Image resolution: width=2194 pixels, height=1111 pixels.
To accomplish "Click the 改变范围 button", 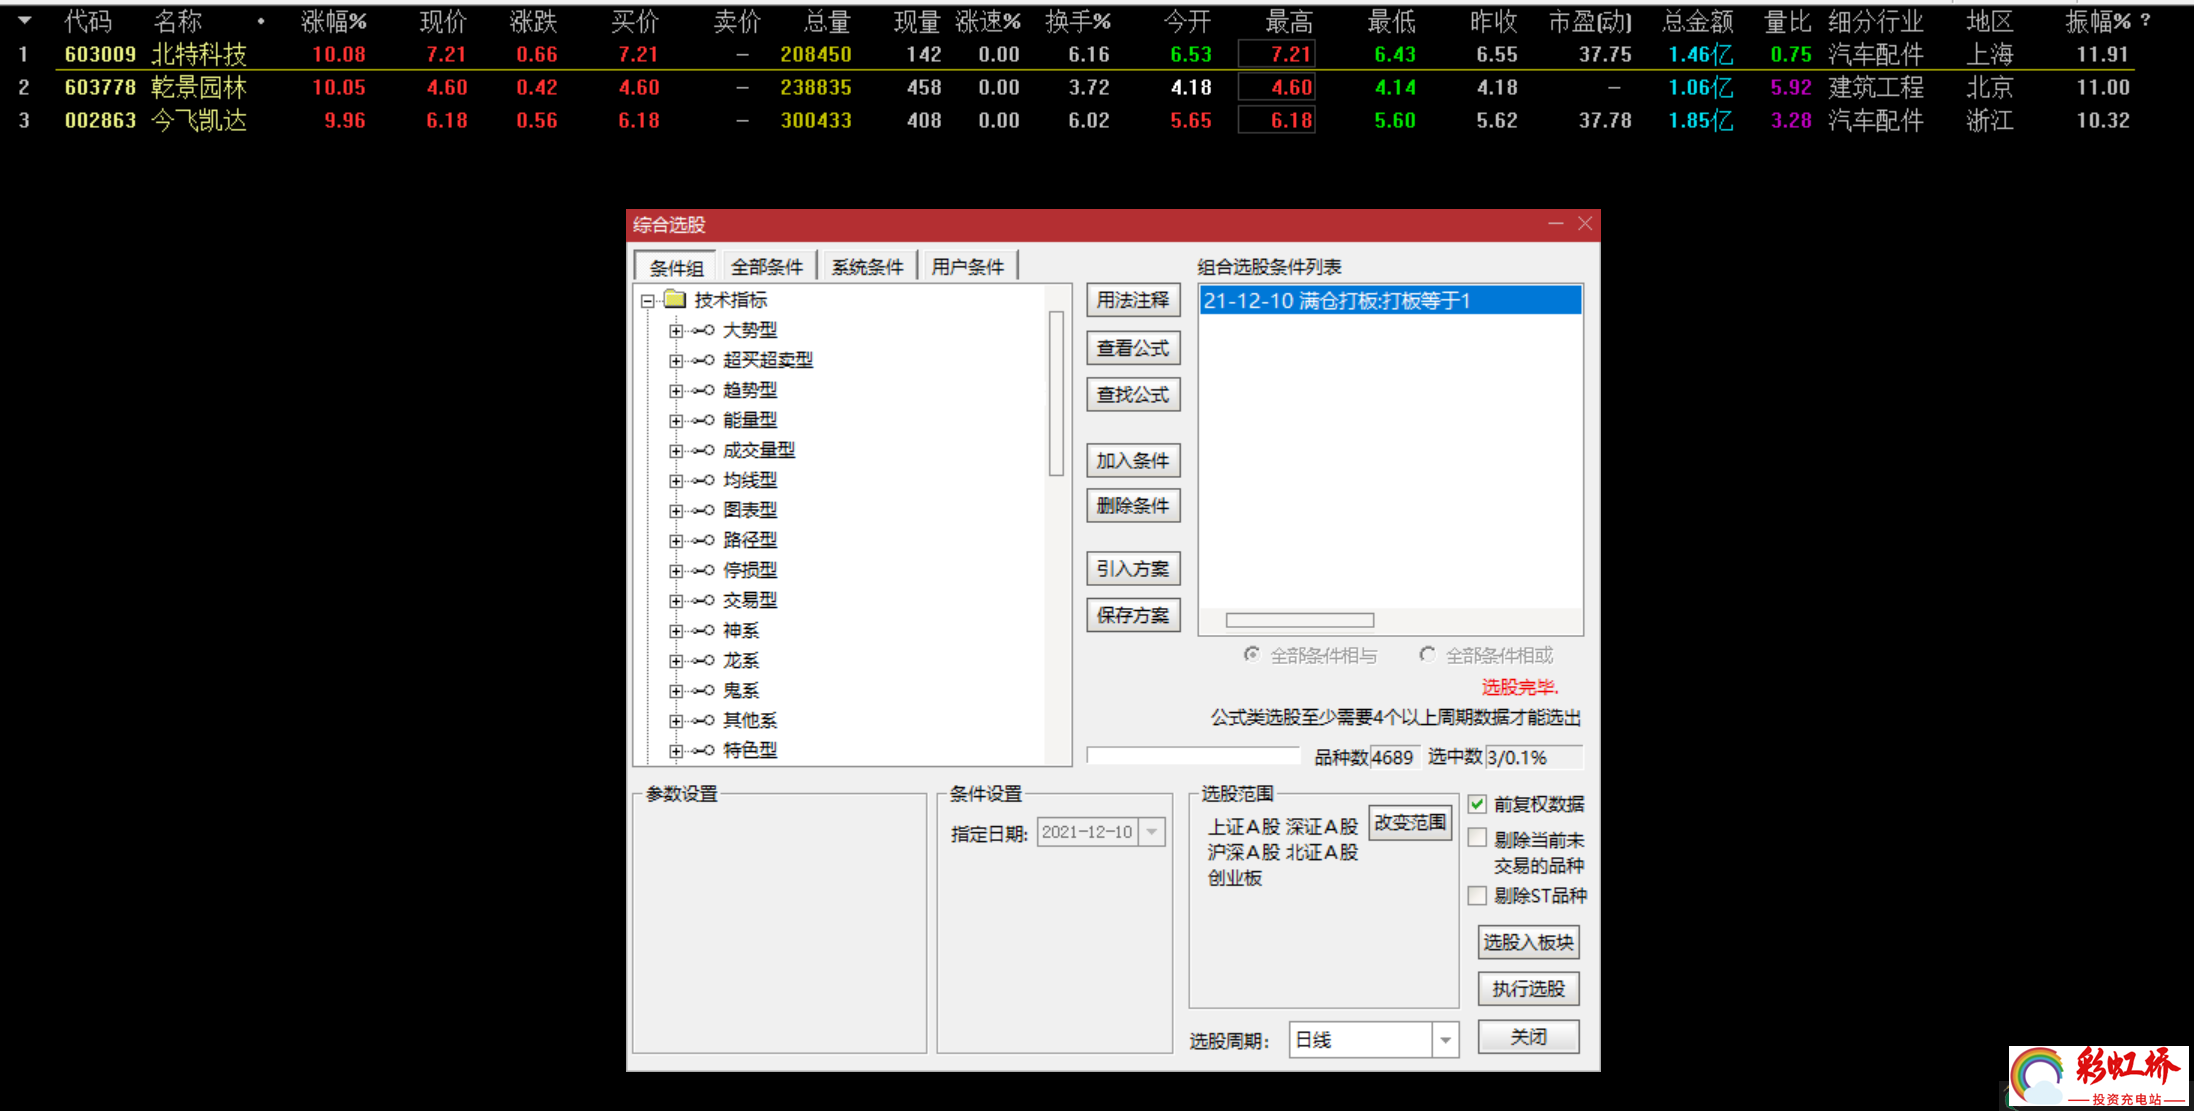I will 1410,823.
